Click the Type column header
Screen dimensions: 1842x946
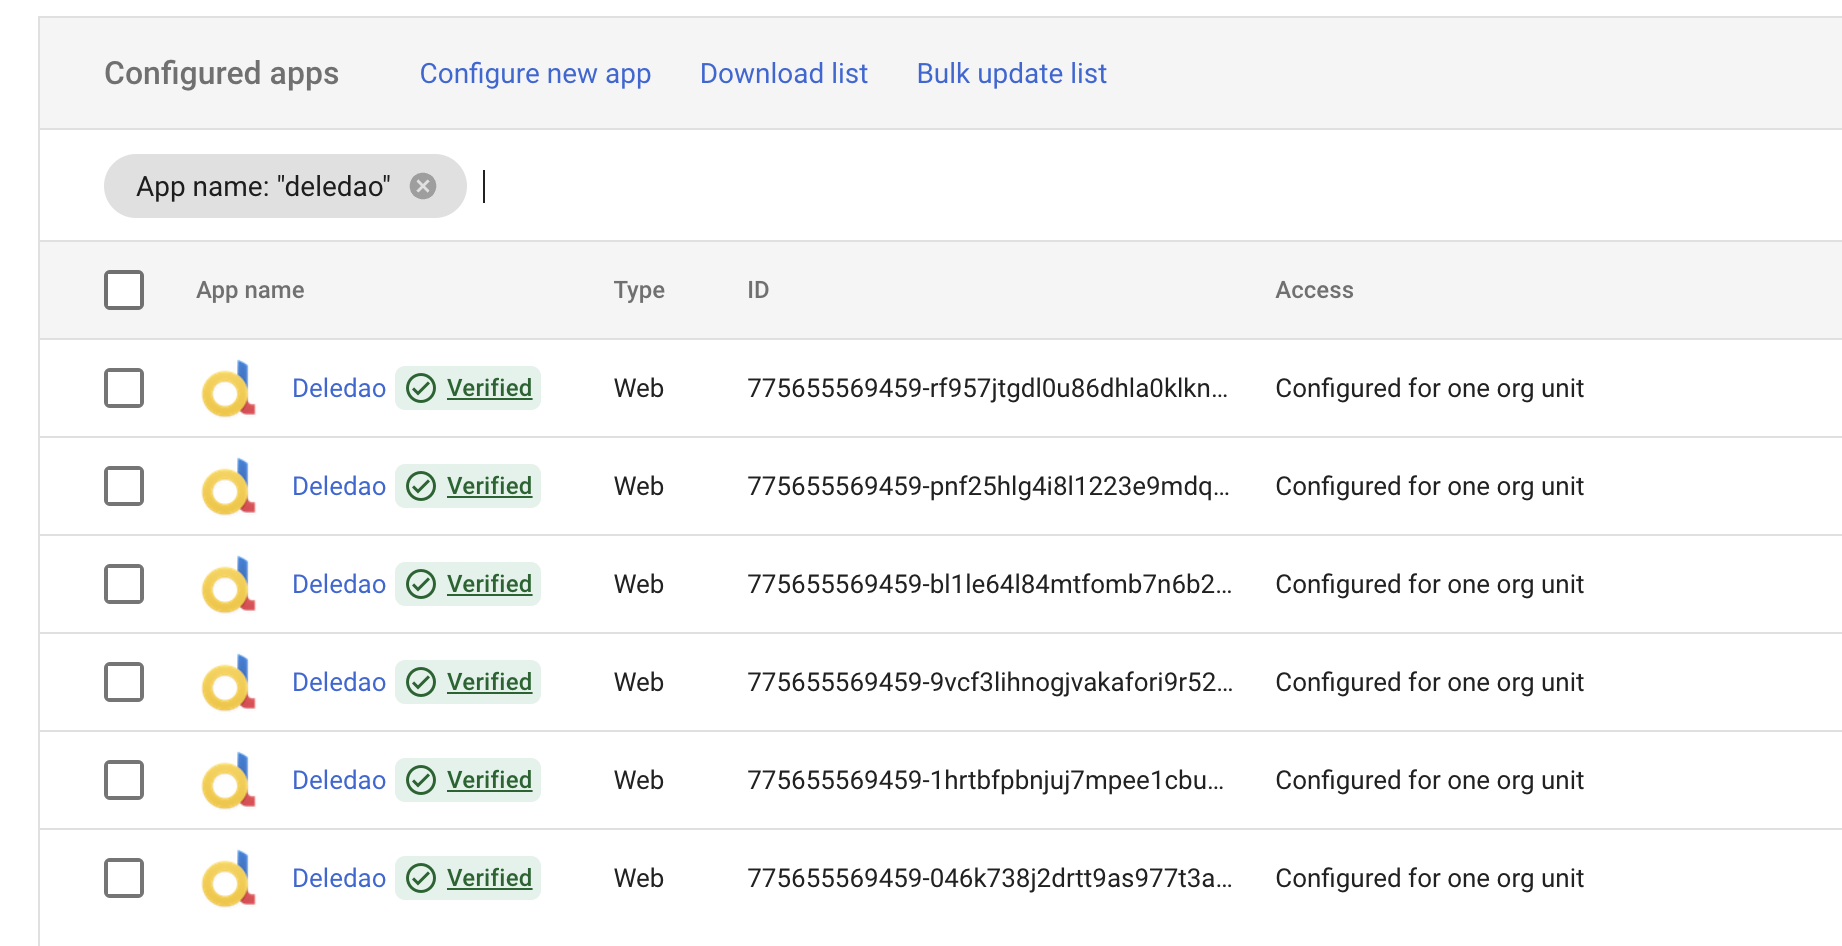639,290
